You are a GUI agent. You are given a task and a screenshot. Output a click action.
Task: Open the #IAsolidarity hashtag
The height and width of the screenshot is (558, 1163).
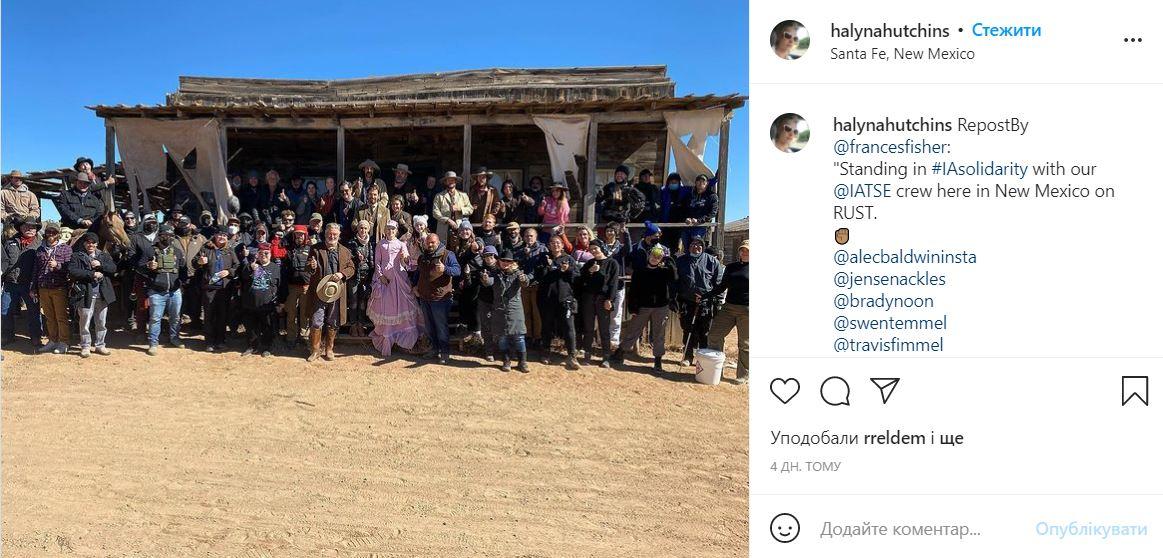(979, 169)
